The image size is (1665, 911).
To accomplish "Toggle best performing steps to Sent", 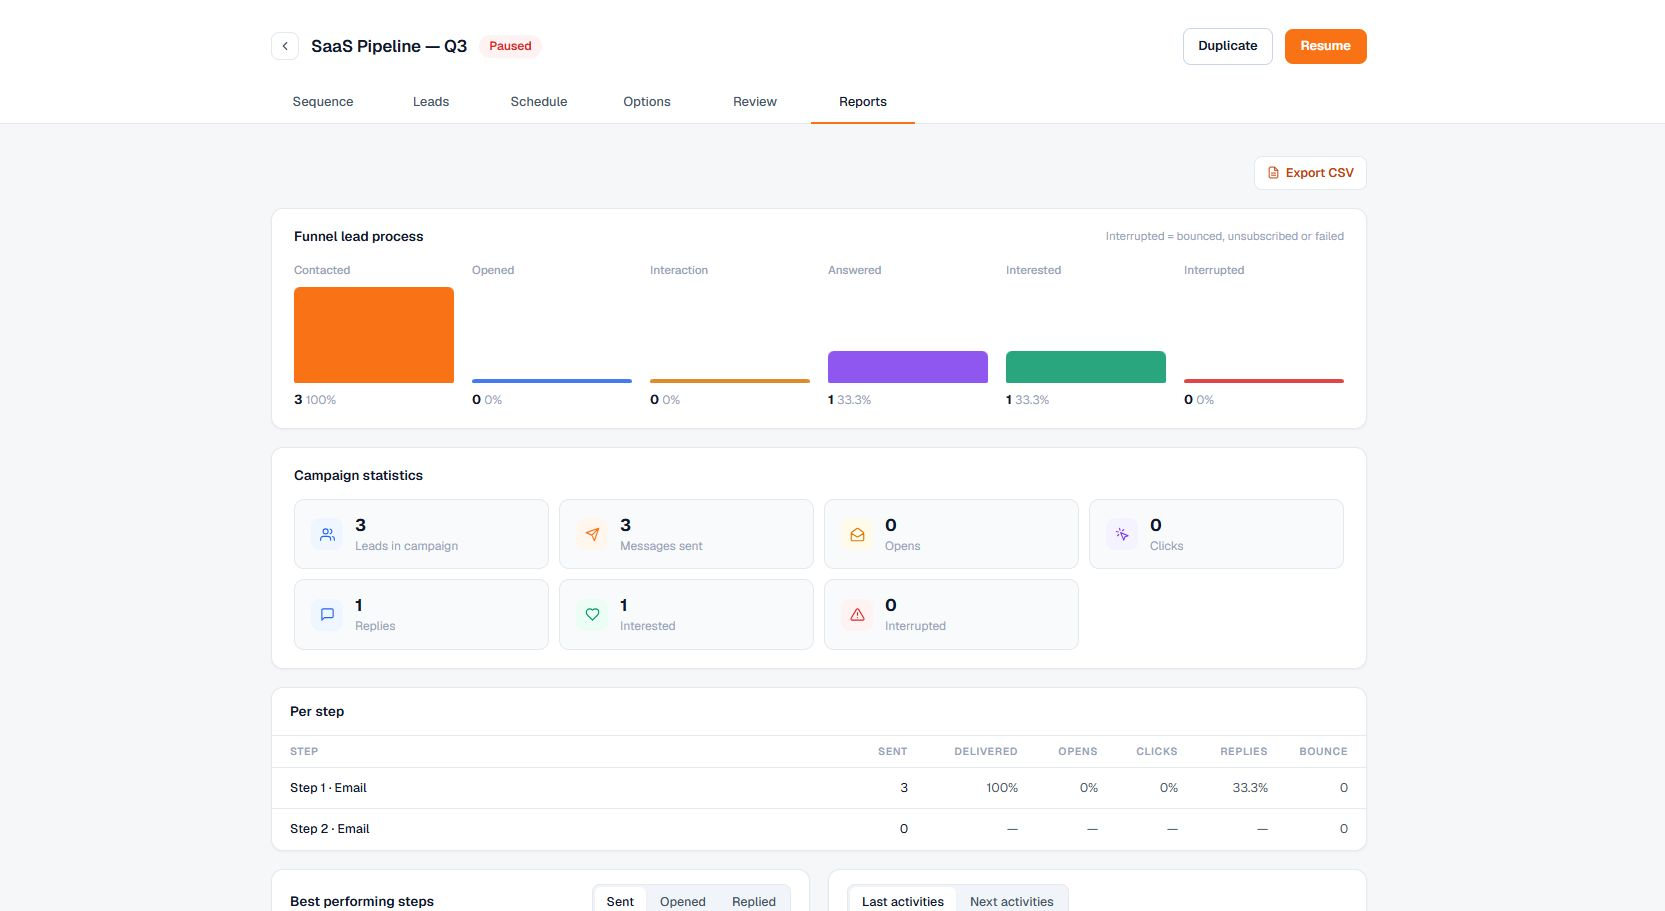I will pos(620,901).
